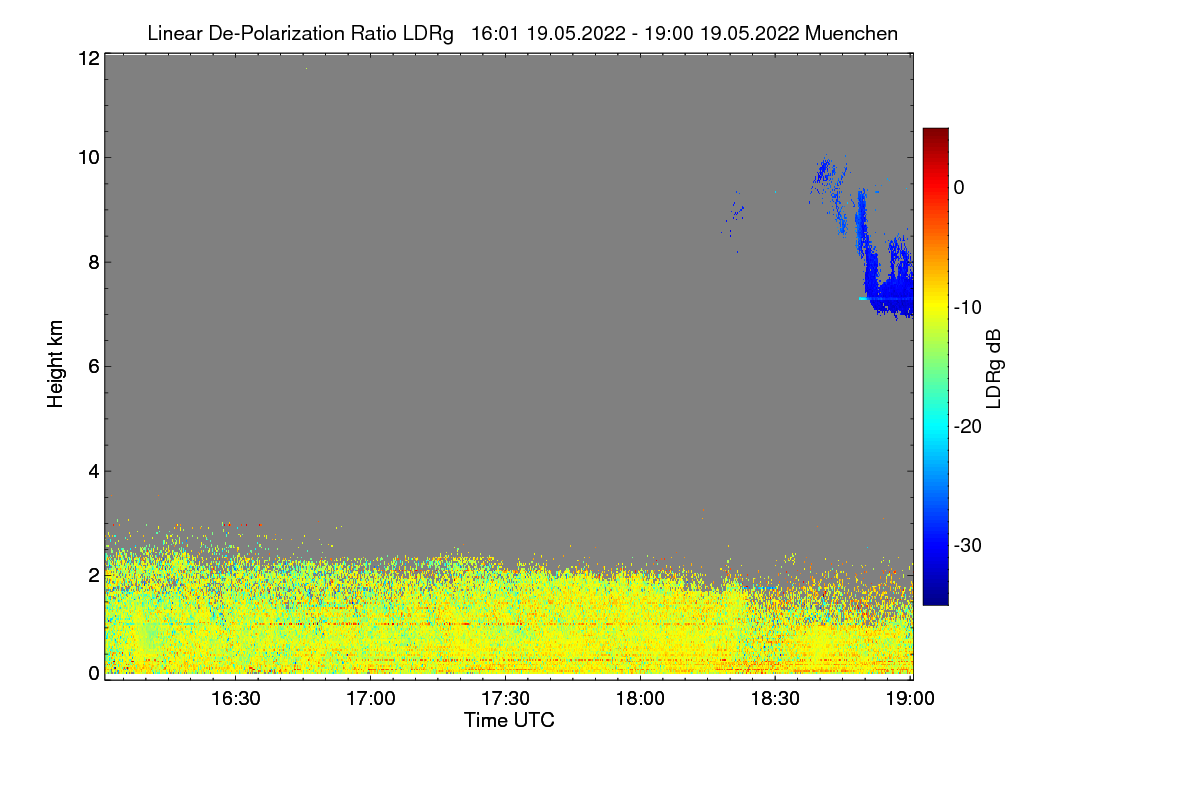Viewport: 1200px width, 800px height.
Task: Click the 19:00 time axis label
Action: point(911,699)
